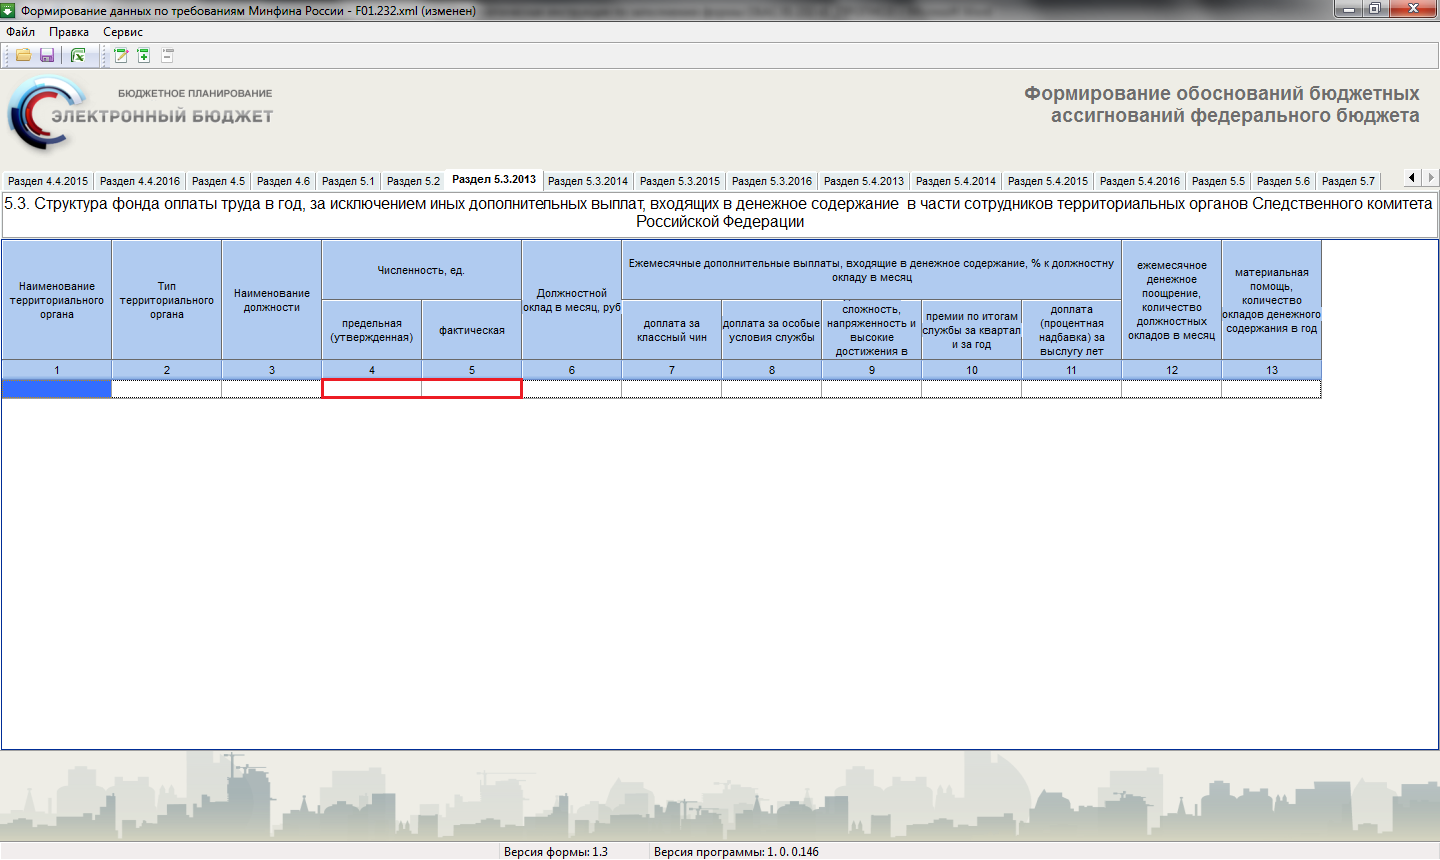This screenshot has width=1440, height=860.
Task: Click the add row plus icon
Action: pyautogui.click(x=144, y=56)
